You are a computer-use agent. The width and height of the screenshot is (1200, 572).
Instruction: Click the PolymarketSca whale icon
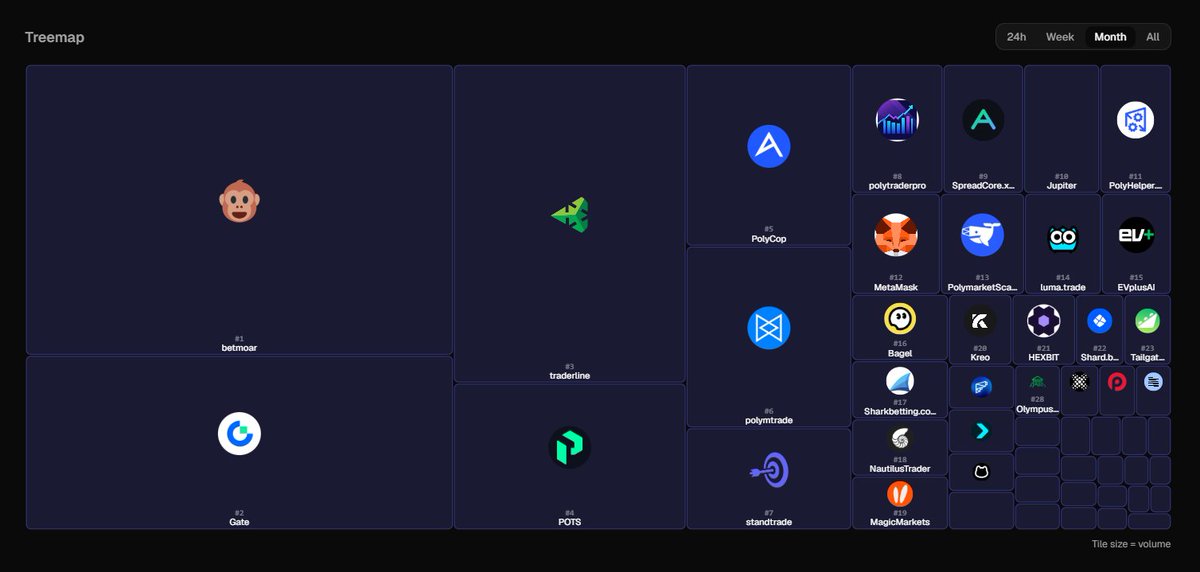982,235
